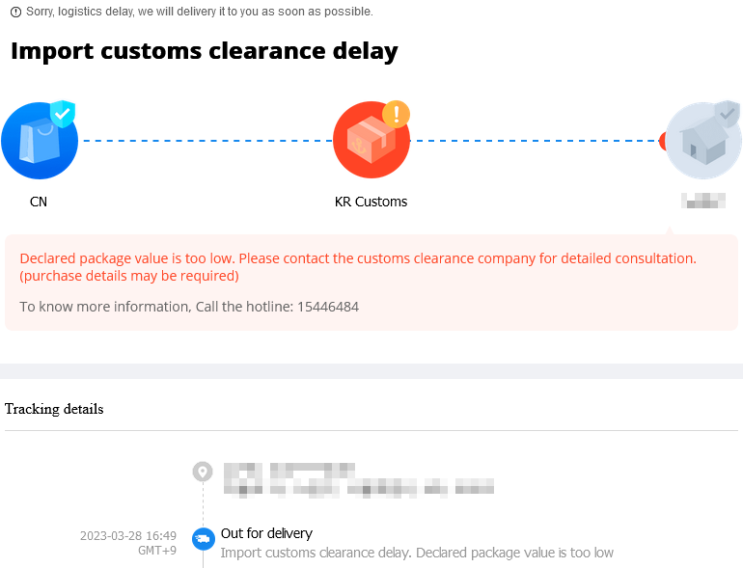Click dotted progress line between CN and KR Customs

click(205, 141)
